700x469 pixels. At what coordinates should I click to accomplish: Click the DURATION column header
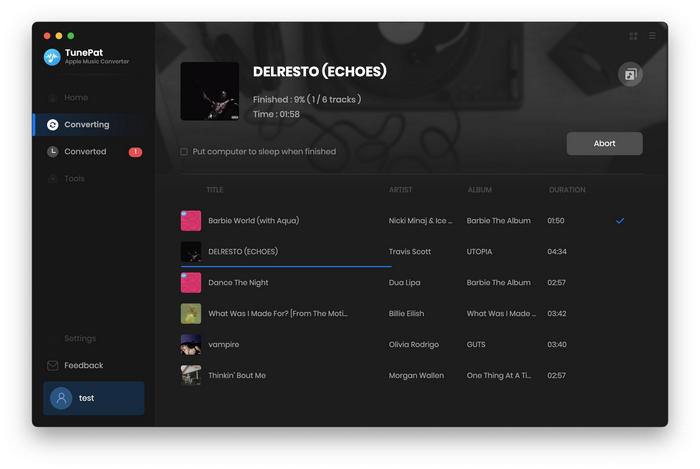[567, 190]
